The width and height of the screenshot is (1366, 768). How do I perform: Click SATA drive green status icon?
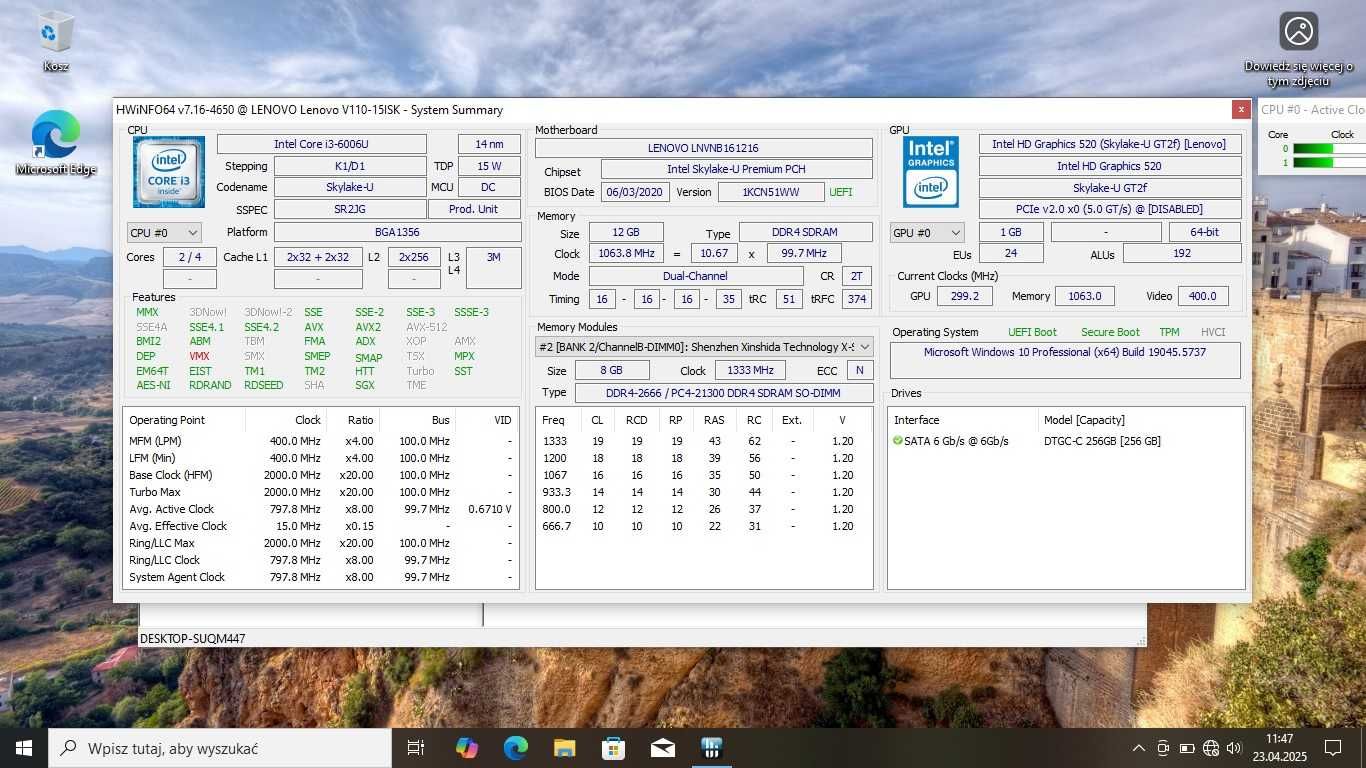point(898,441)
